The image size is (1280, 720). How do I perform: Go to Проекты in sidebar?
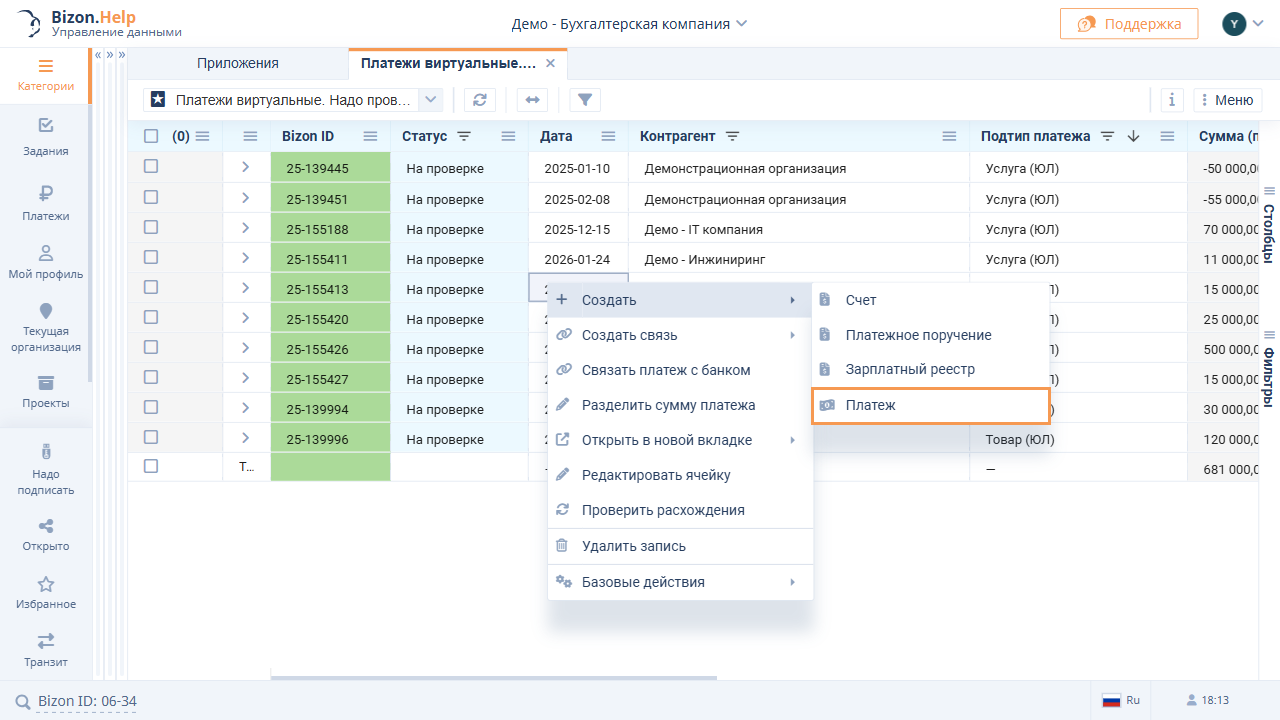pos(46,391)
